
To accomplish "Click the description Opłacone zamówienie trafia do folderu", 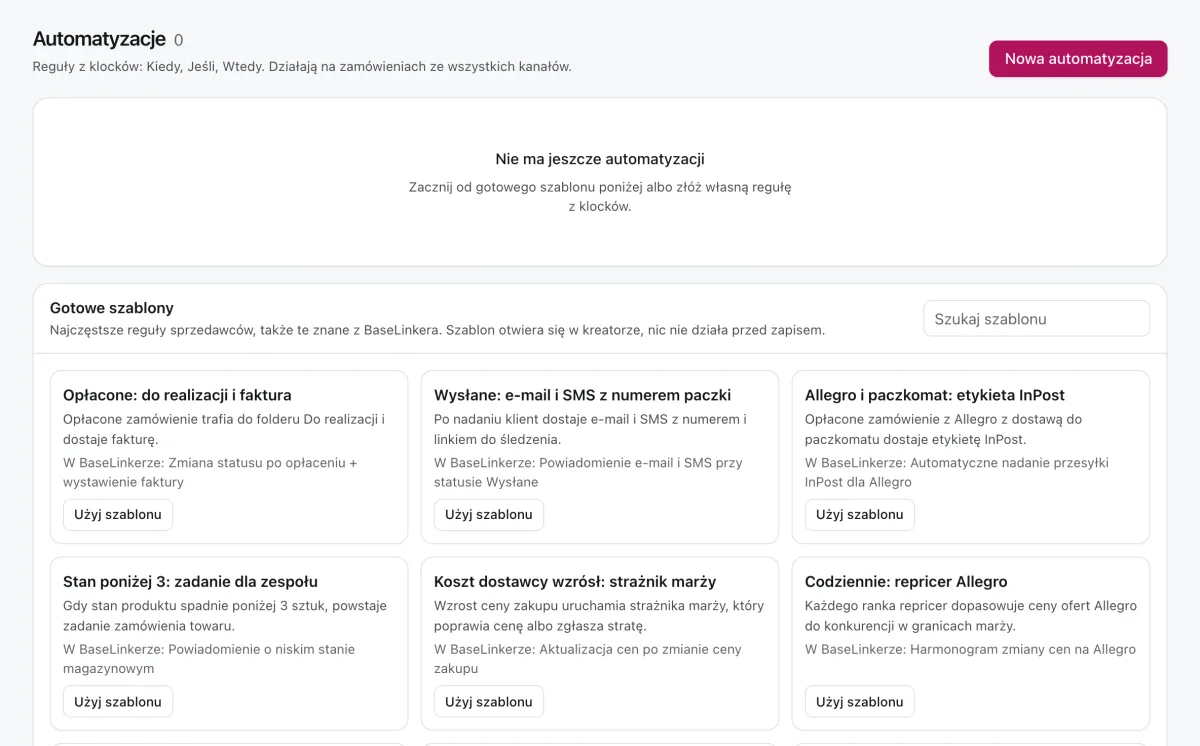I will (x=224, y=429).
